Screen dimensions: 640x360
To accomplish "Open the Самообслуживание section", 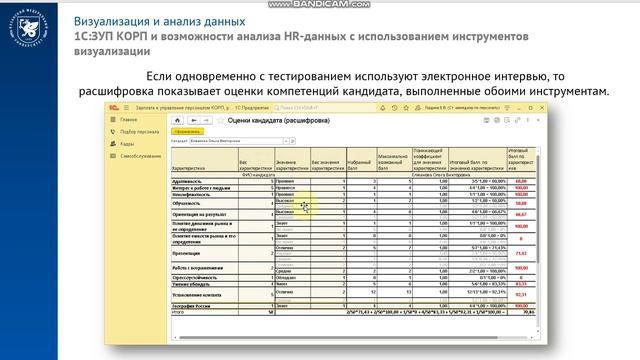I will pyautogui.click(x=140, y=156).
